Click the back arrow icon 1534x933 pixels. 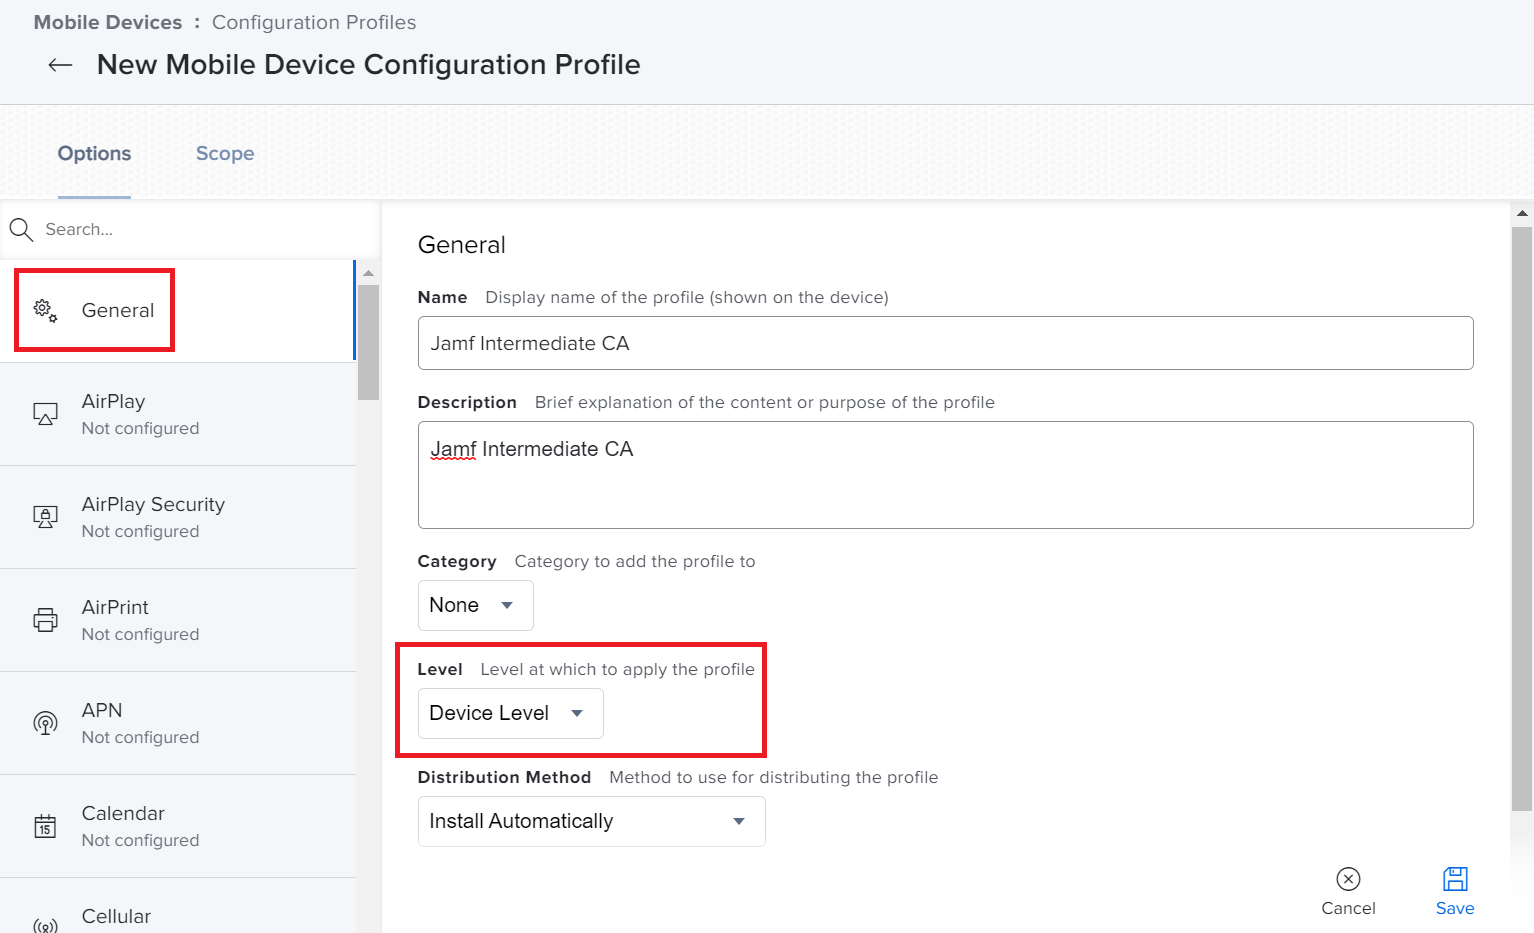pos(60,65)
